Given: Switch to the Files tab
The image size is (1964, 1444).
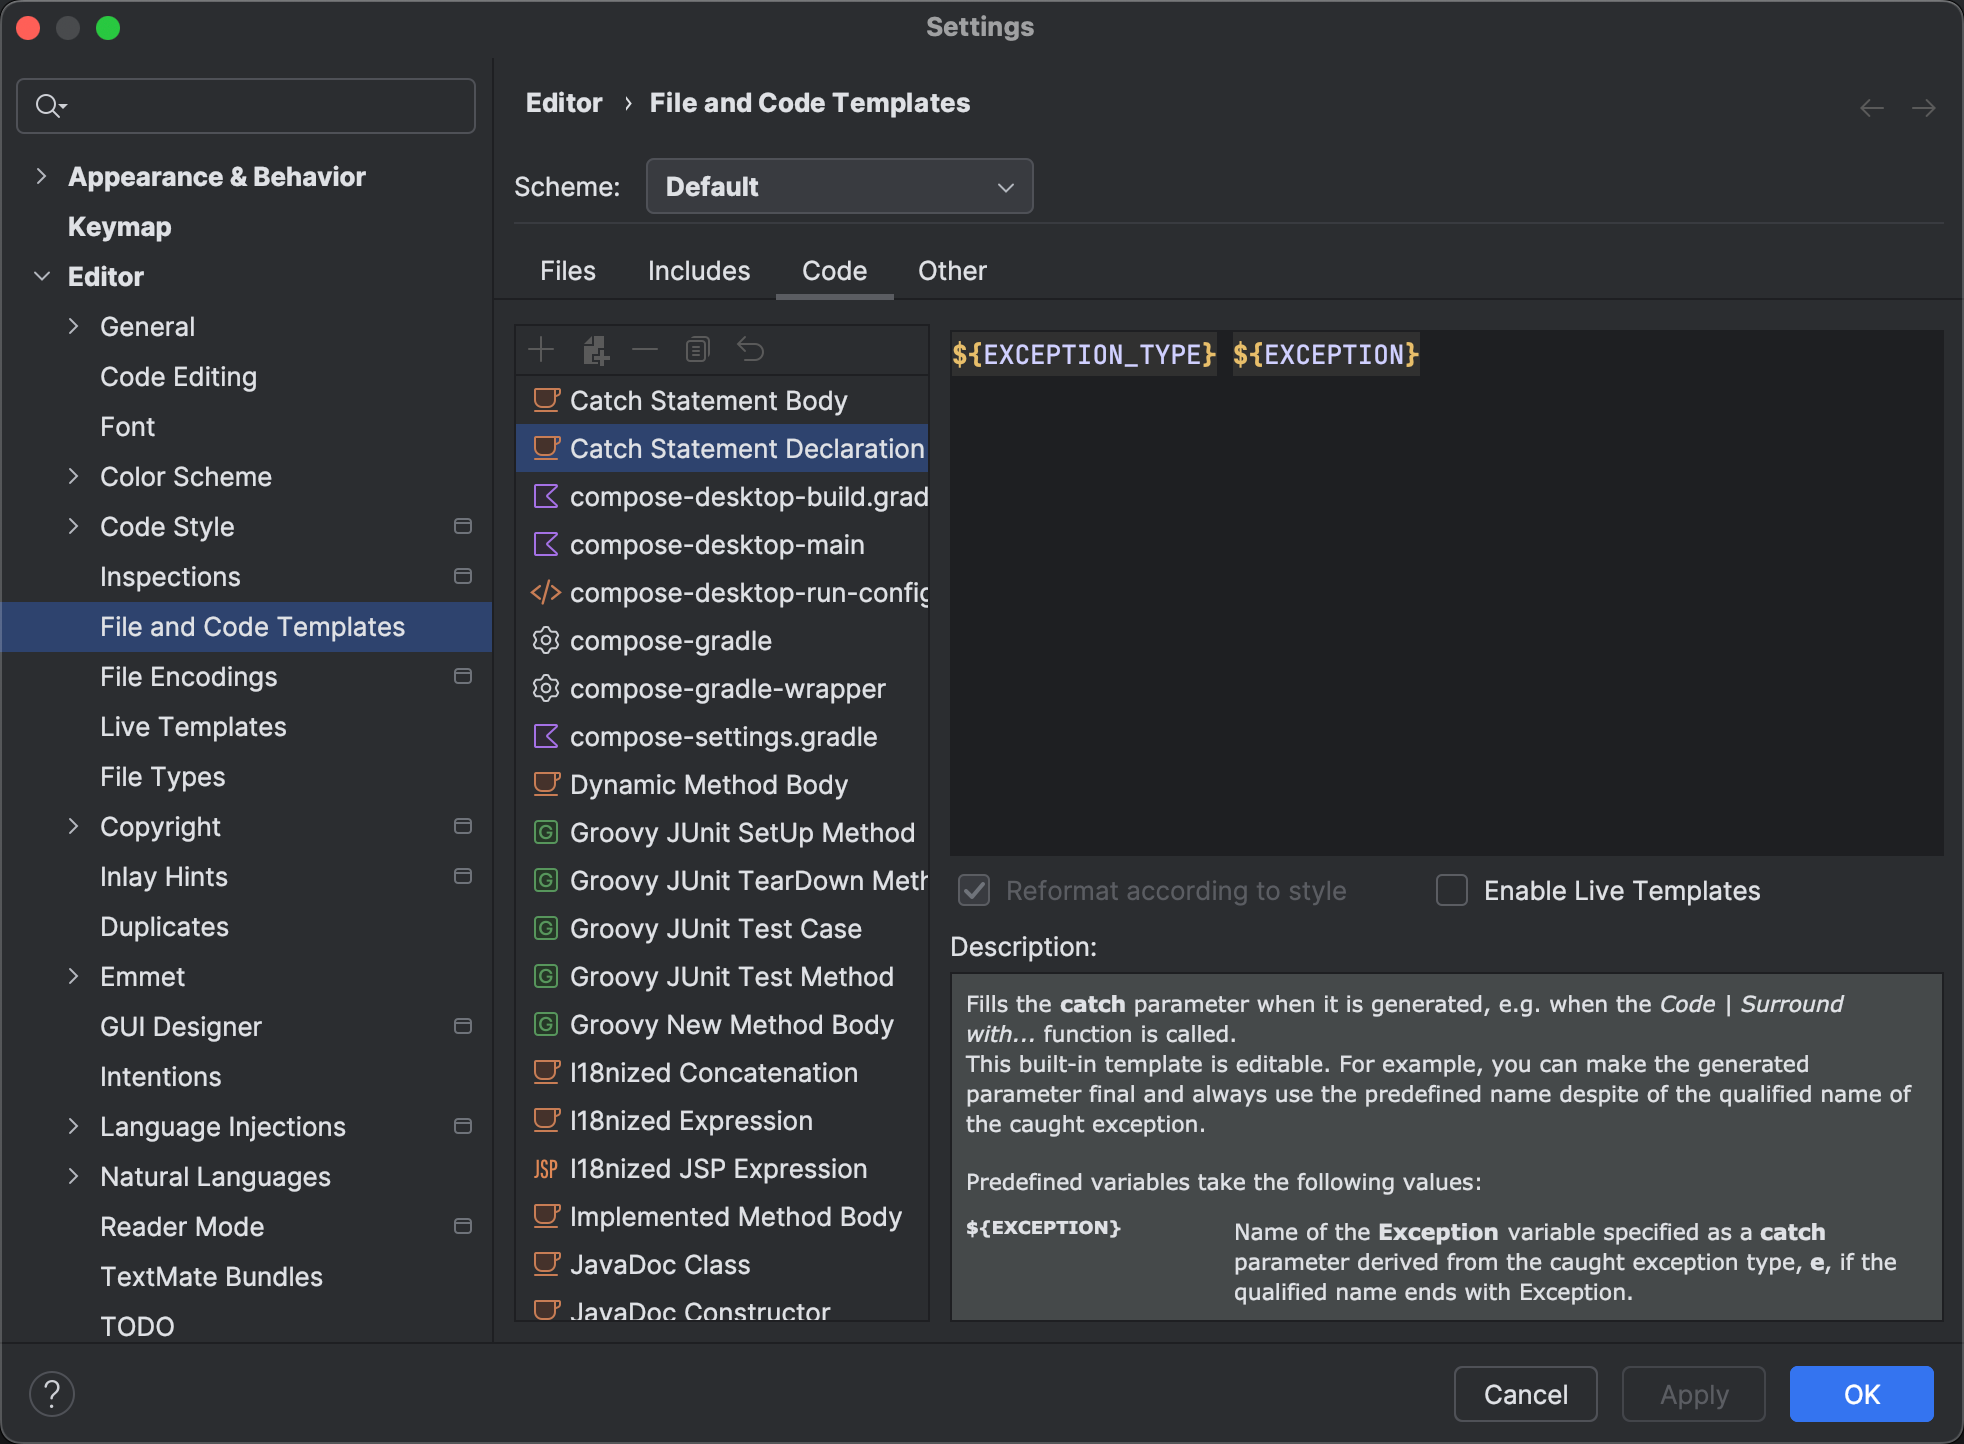Looking at the screenshot, I should point(567,271).
